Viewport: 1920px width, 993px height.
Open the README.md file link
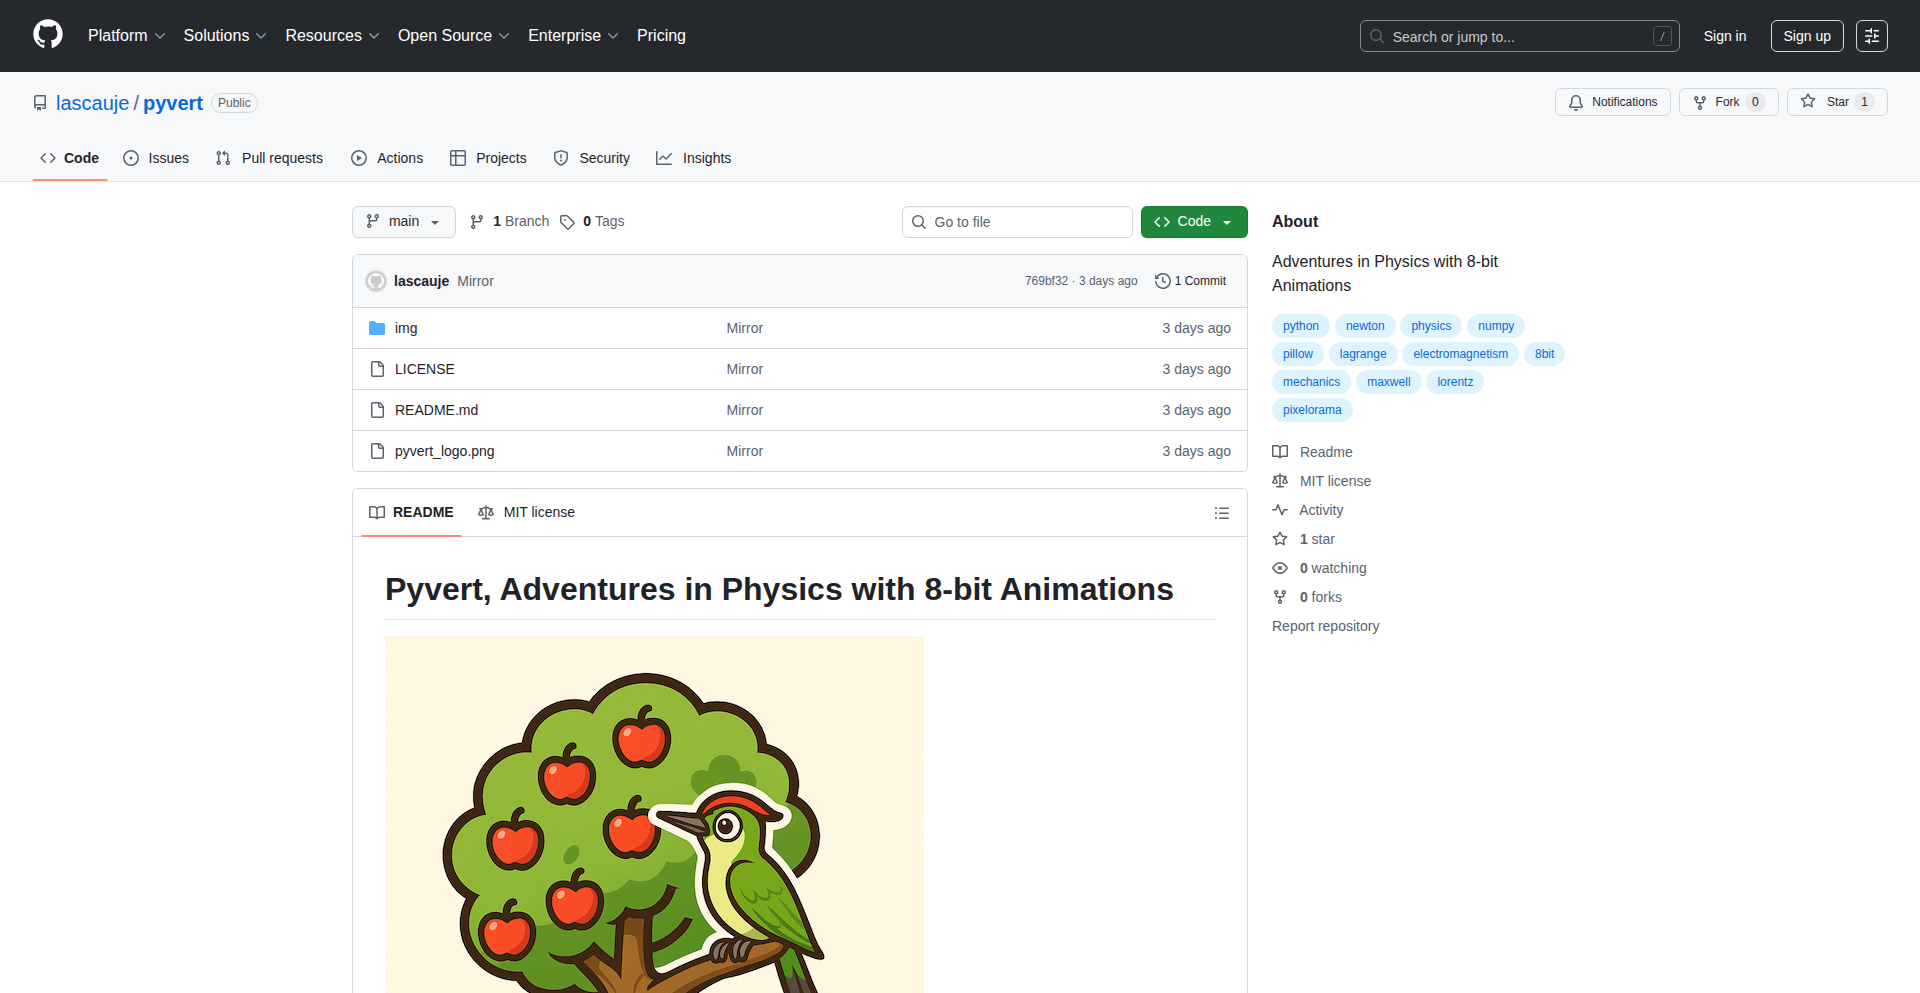pyautogui.click(x=436, y=410)
